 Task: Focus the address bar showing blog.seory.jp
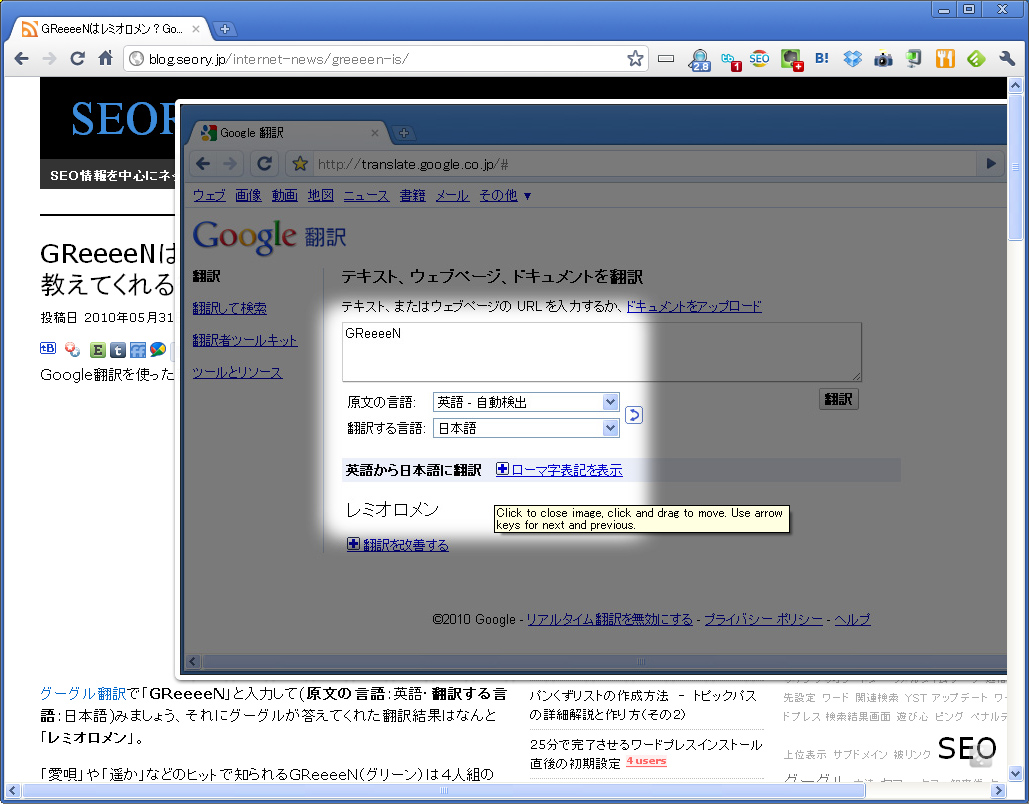(x=380, y=59)
